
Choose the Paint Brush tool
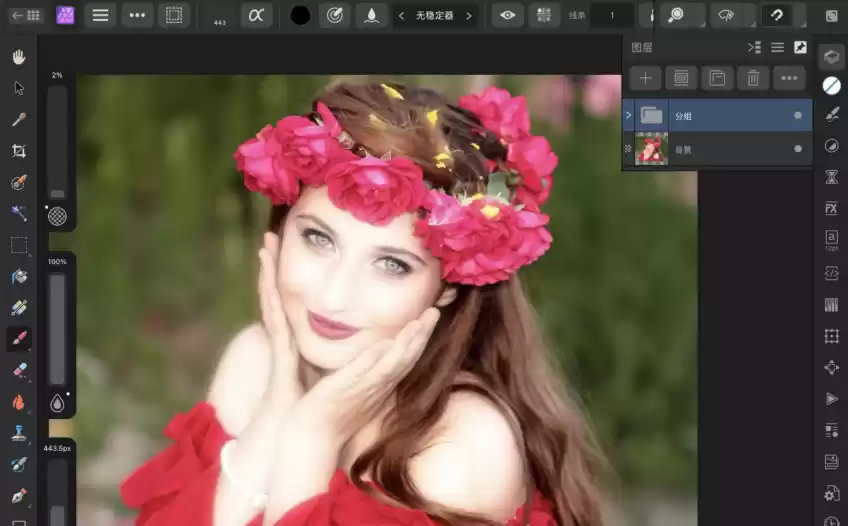click(x=18, y=339)
